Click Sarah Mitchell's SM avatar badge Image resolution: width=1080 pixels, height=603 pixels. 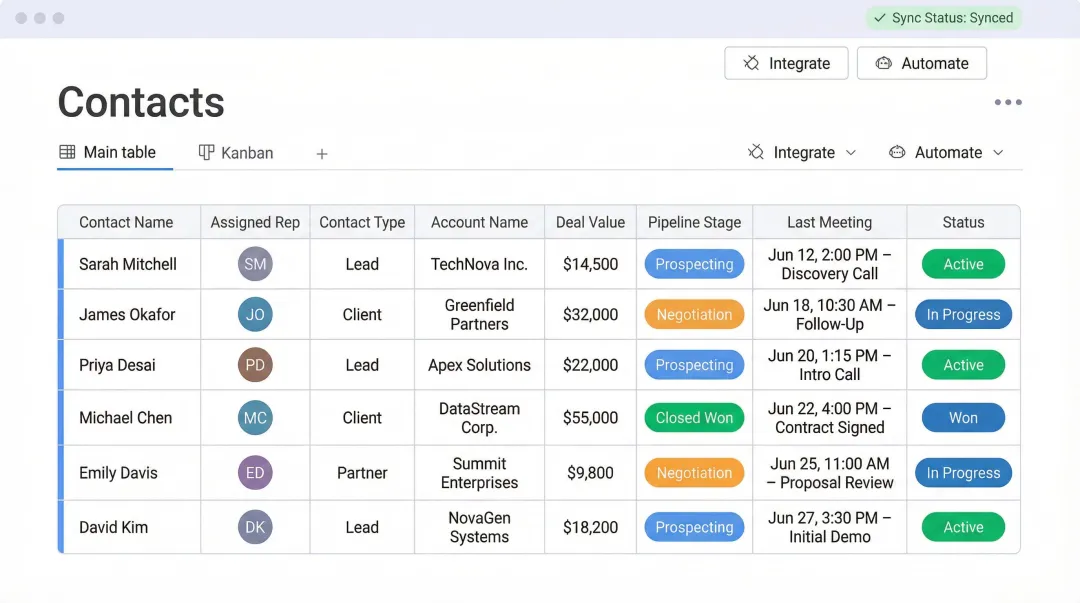coord(254,264)
